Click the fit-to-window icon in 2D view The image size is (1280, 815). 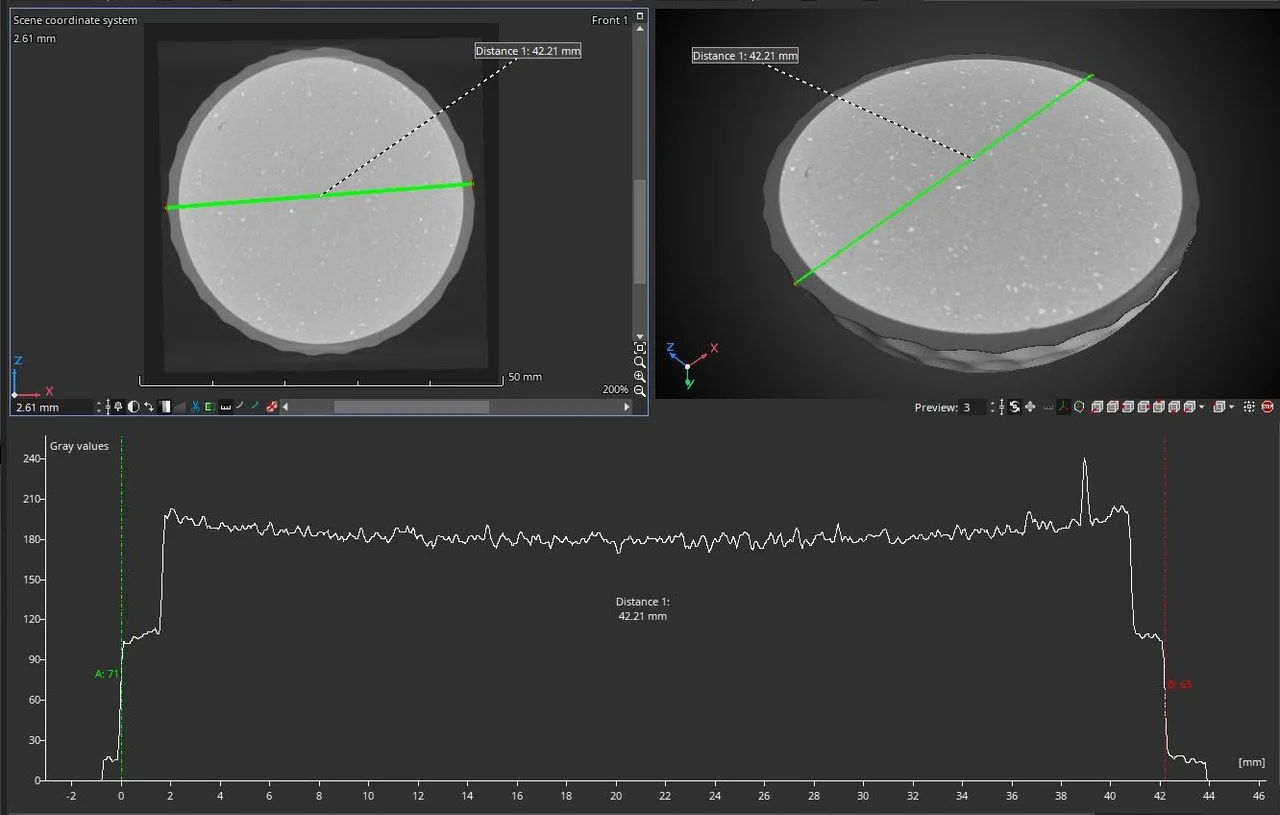640,348
